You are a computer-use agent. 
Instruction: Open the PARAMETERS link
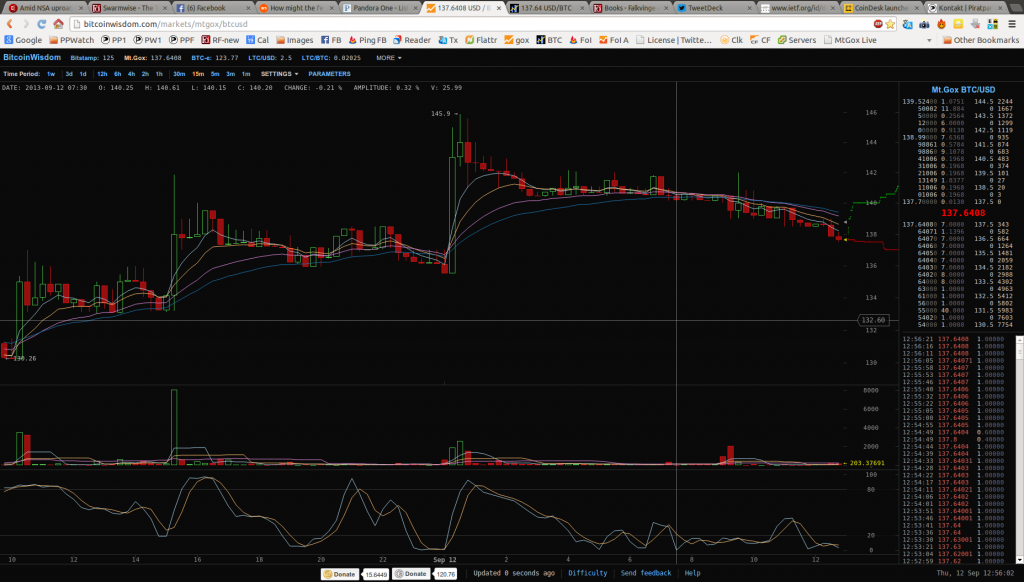click(329, 74)
